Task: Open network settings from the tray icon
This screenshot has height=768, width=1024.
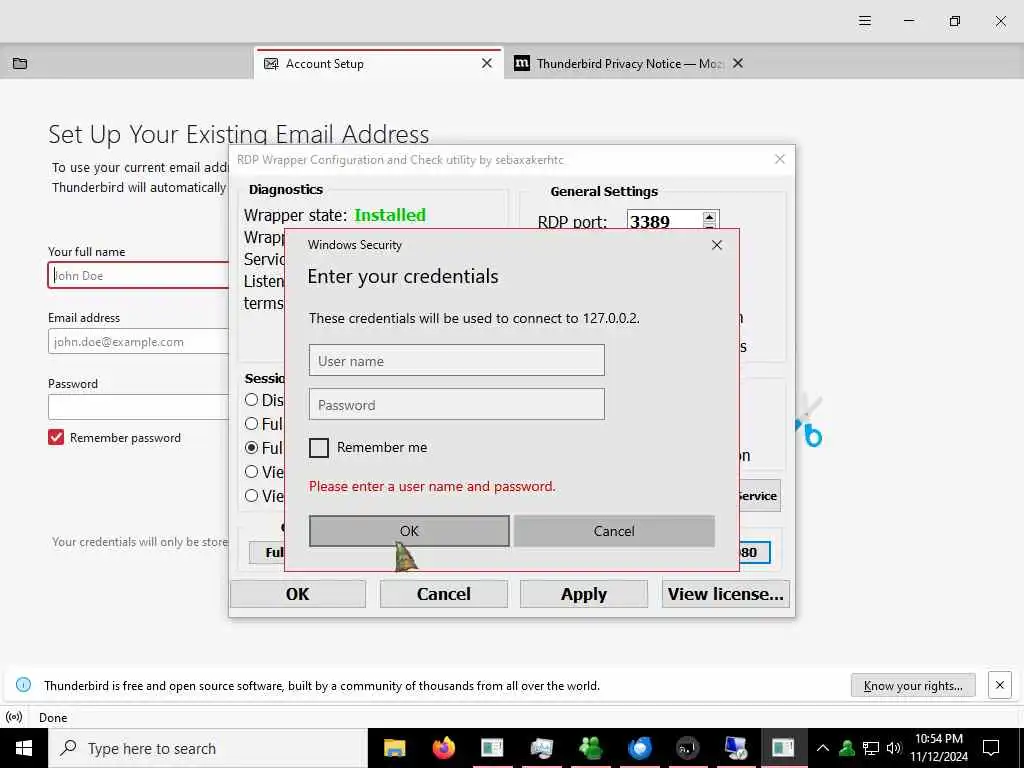Action: (x=871, y=748)
